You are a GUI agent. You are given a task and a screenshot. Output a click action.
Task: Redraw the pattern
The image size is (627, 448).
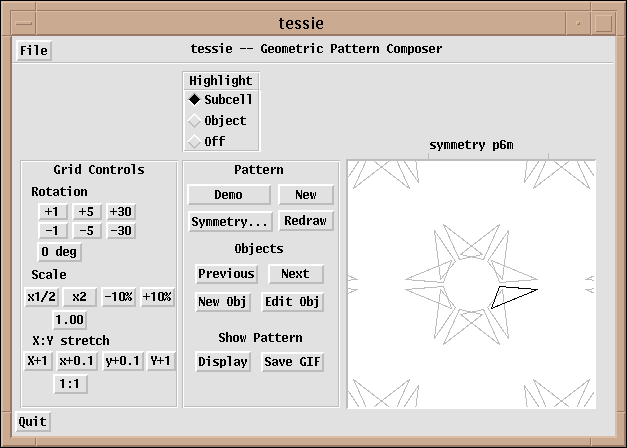[305, 221]
